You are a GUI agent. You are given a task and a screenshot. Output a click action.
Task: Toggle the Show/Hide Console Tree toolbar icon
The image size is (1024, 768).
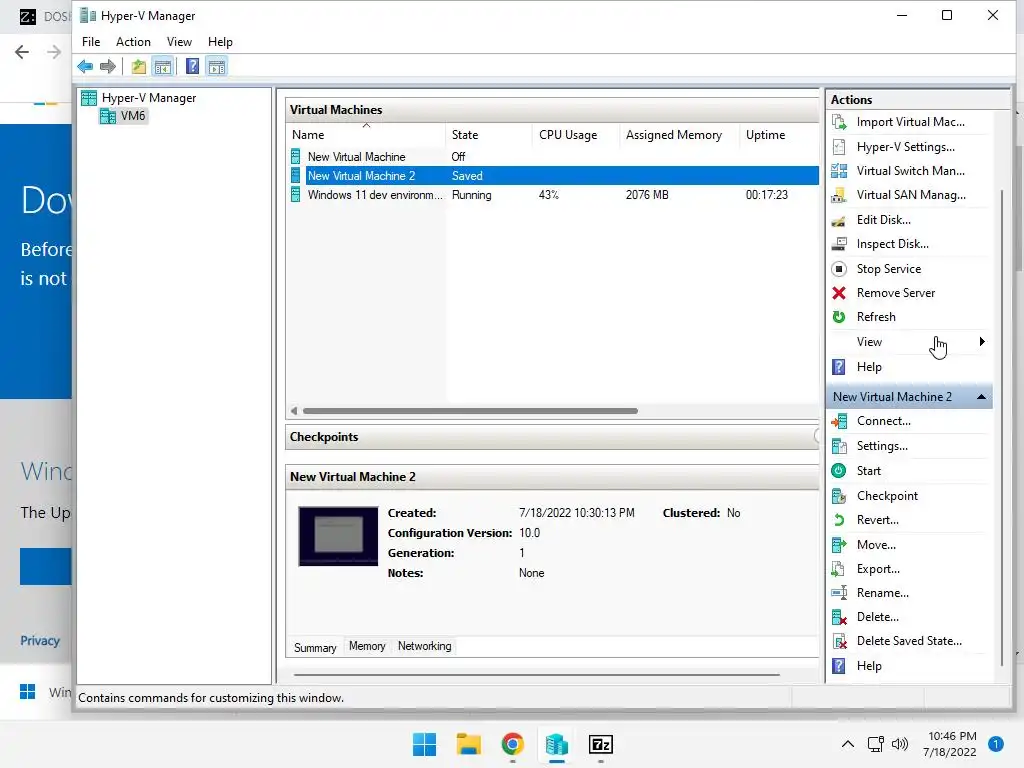coord(163,67)
